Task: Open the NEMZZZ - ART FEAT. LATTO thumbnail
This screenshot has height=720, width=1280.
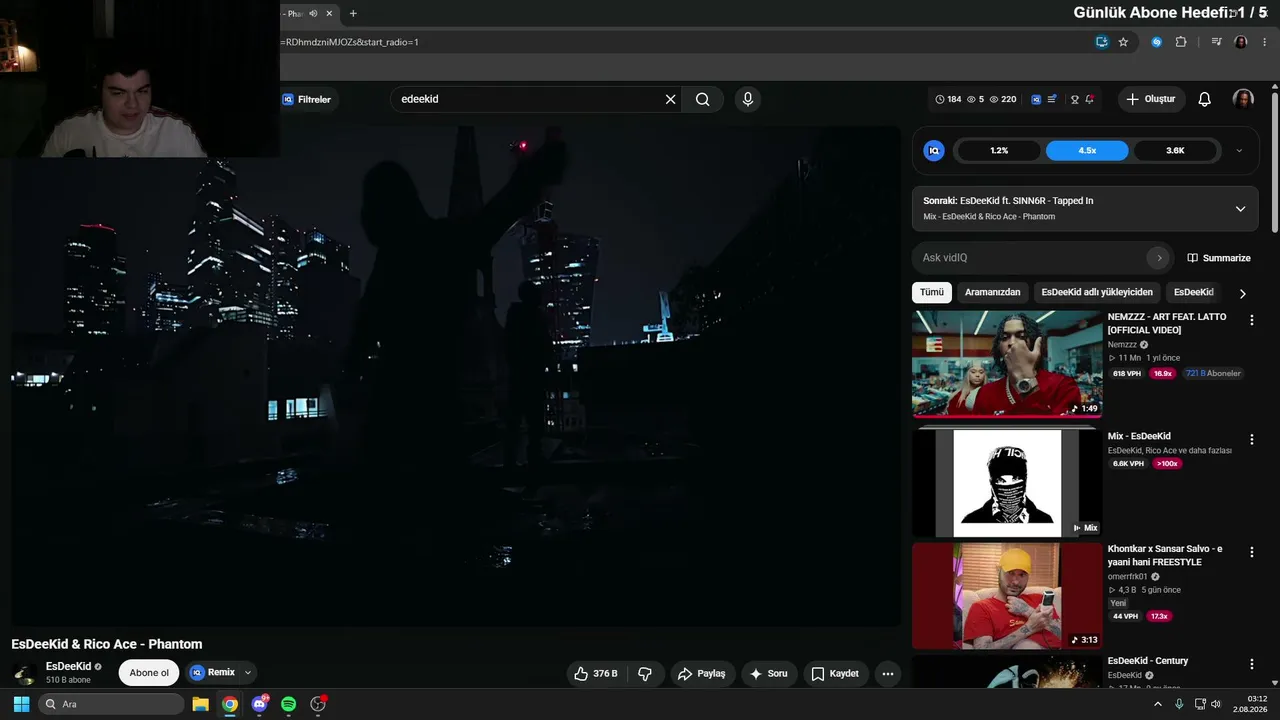Action: pyautogui.click(x=1007, y=363)
